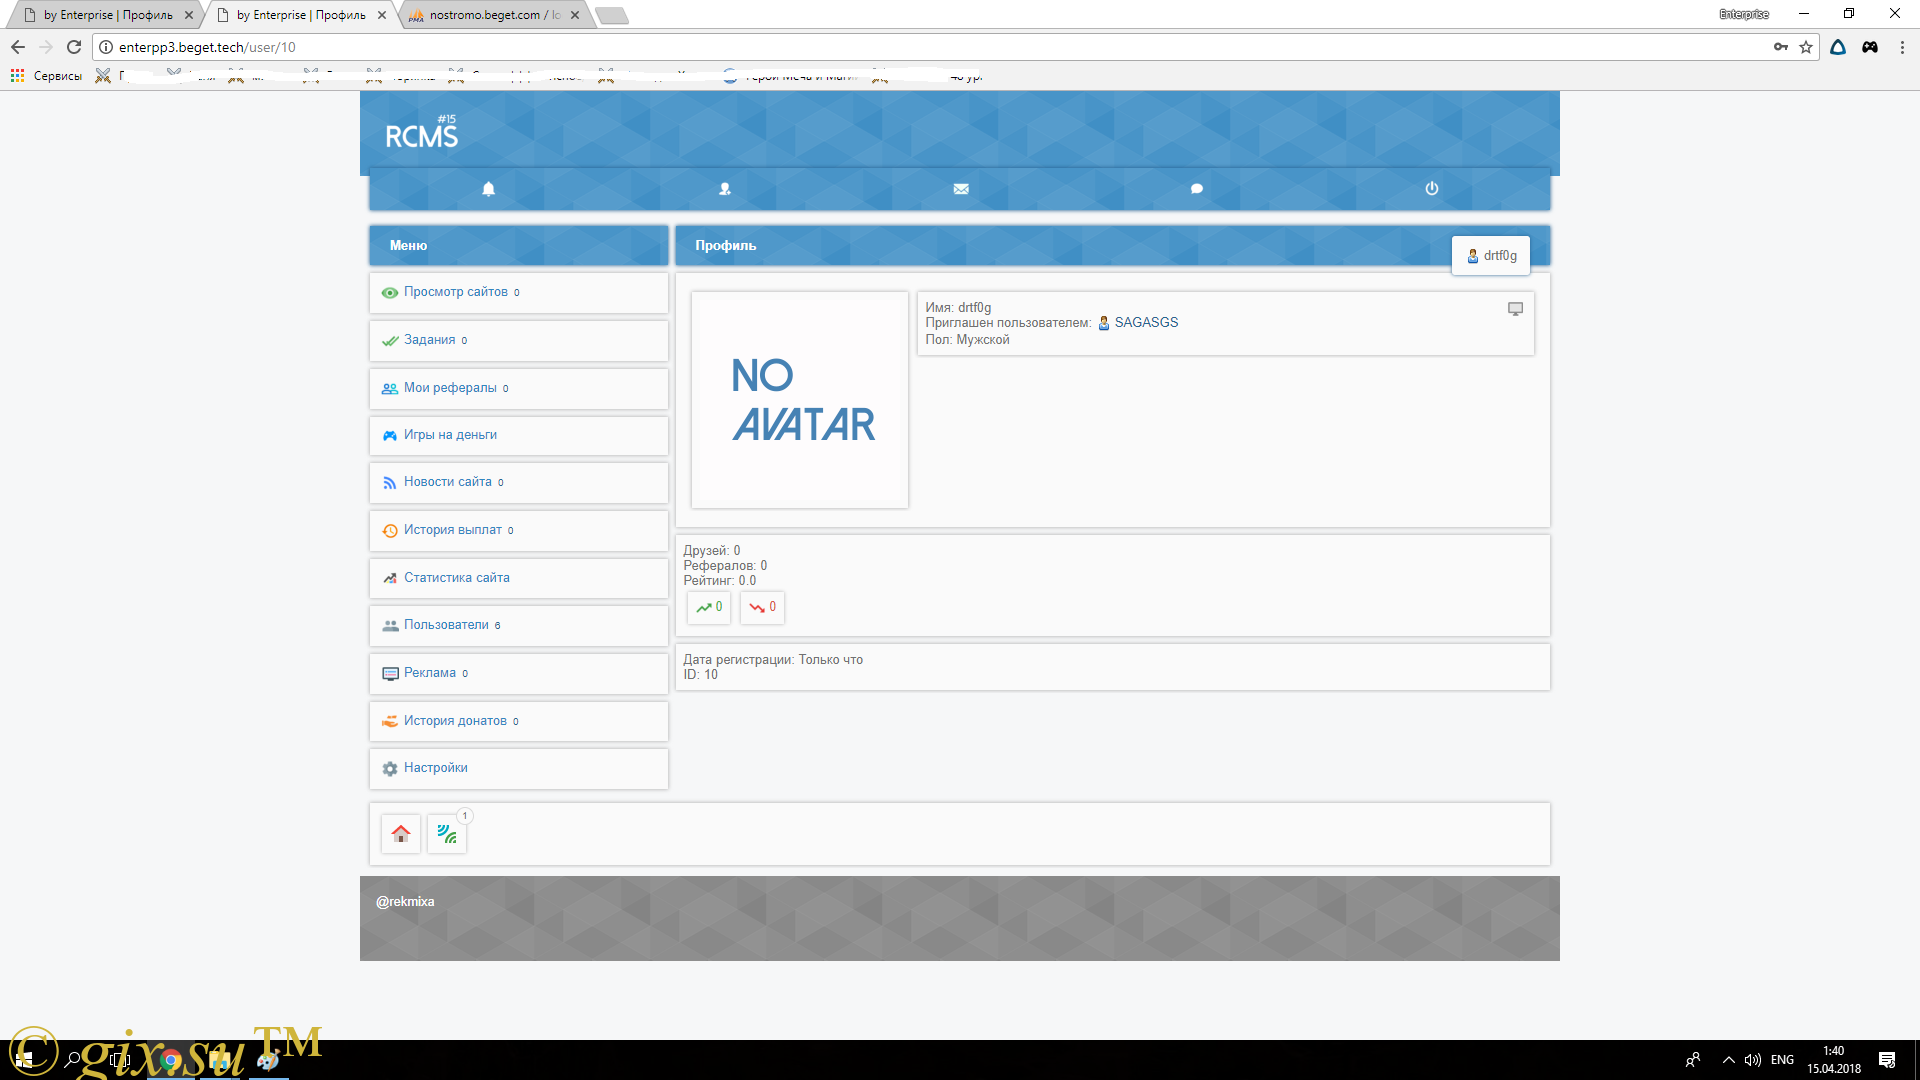
Task: Open Просмотр сайтов menu item
Action: 518,293
